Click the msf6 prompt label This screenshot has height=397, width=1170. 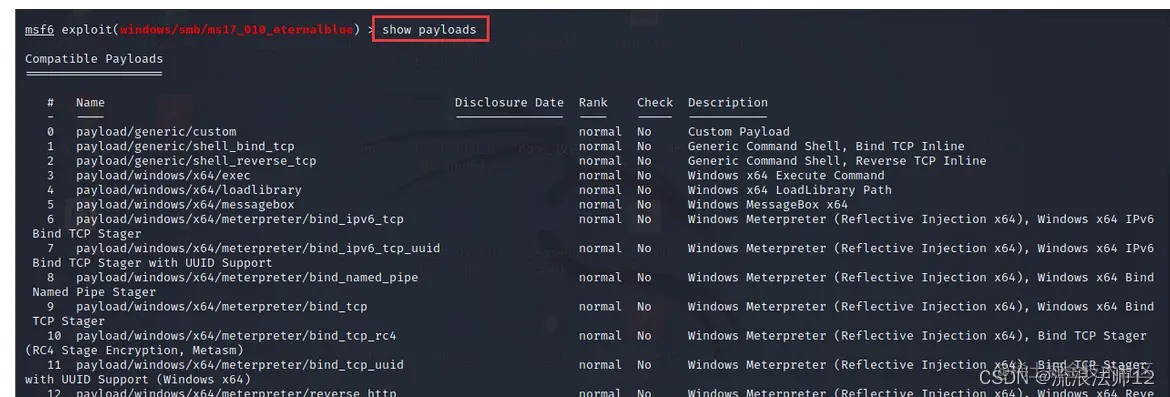[x=40, y=30]
